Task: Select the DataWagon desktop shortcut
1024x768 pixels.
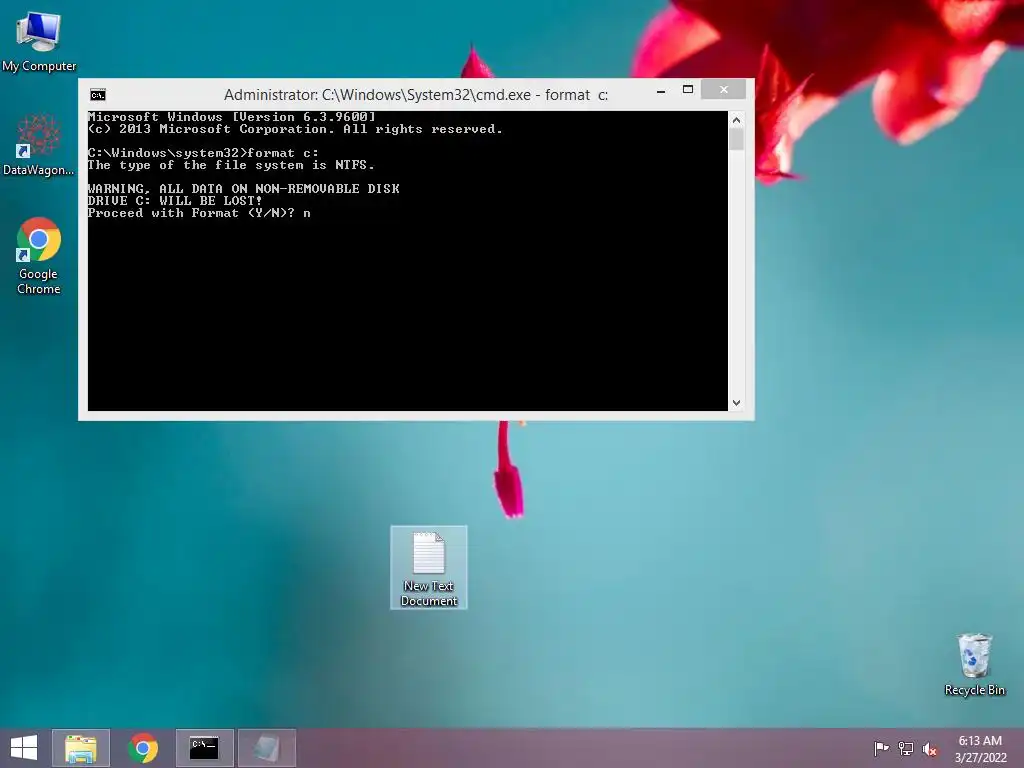Action: click(x=39, y=144)
